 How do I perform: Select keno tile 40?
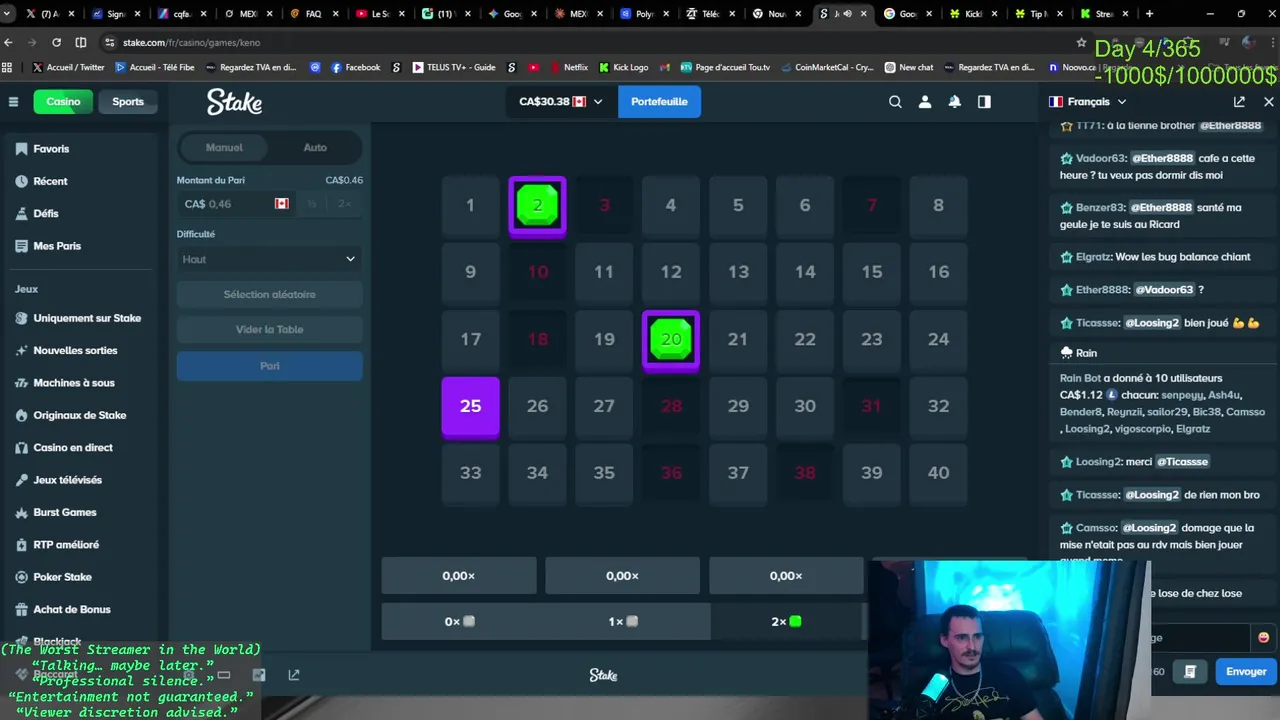(938, 473)
